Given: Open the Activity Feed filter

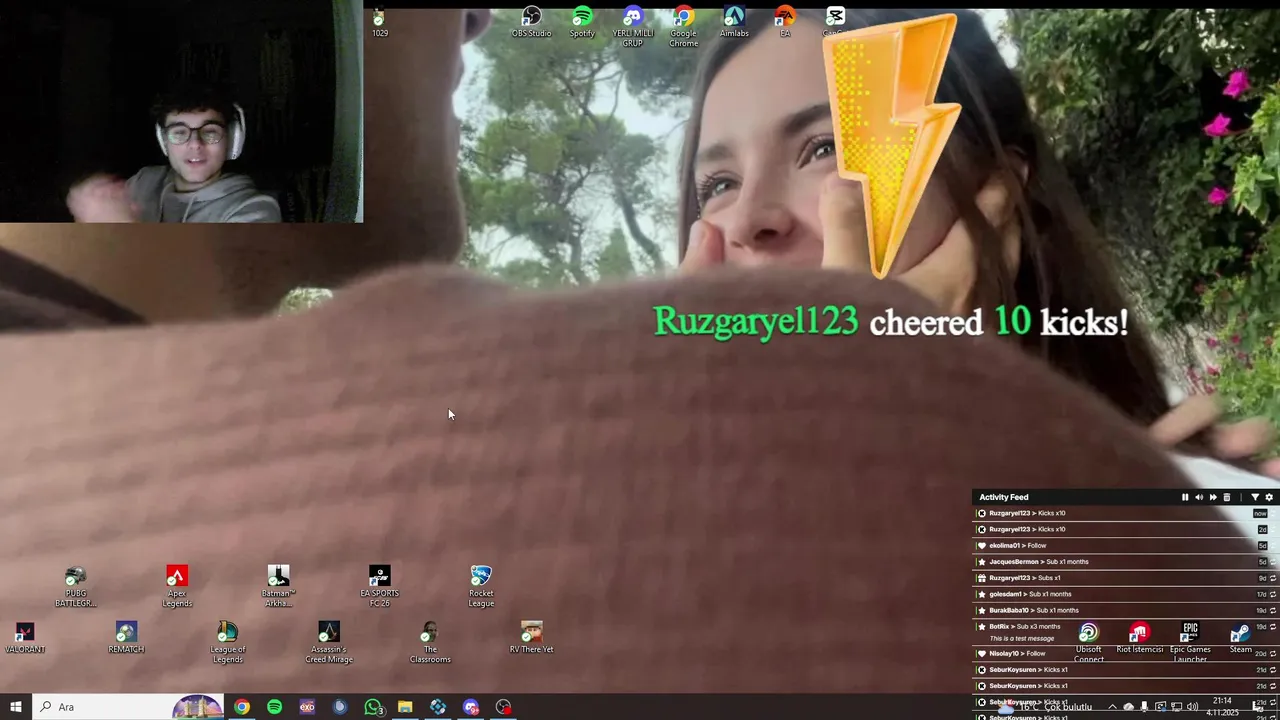Looking at the screenshot, I should click(1255, 497).
